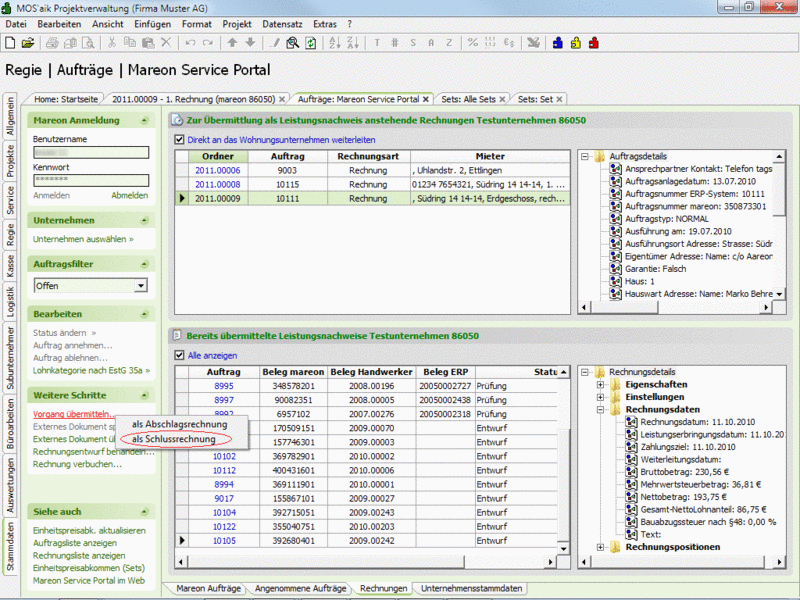Click the 'Abmelden' link
800x600 pixels.
(130, 195)
